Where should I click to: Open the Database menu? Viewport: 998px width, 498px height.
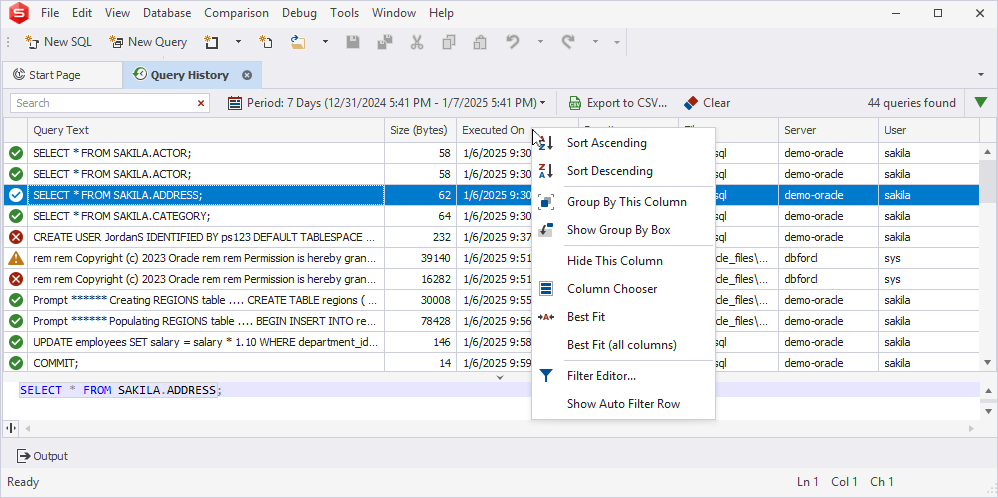pos(167,13)
